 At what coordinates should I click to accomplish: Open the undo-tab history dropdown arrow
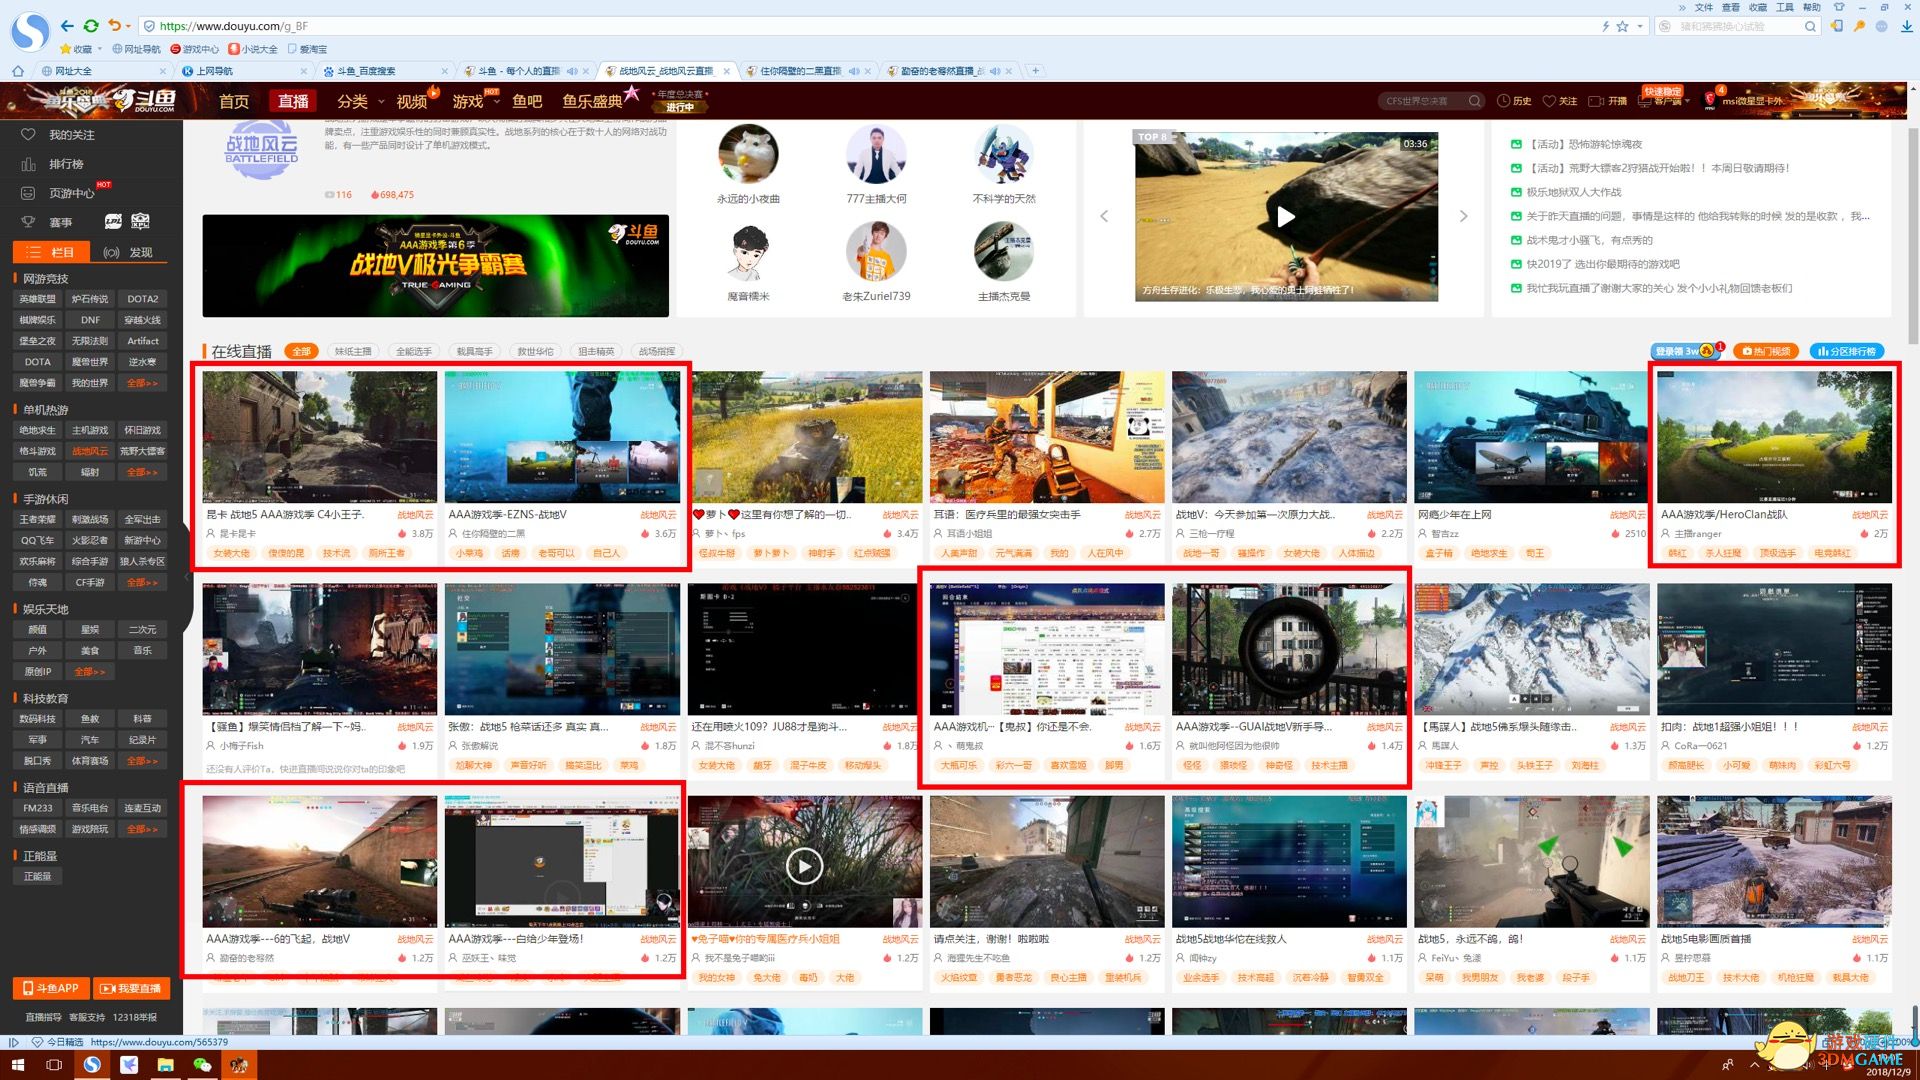(128, 26)
